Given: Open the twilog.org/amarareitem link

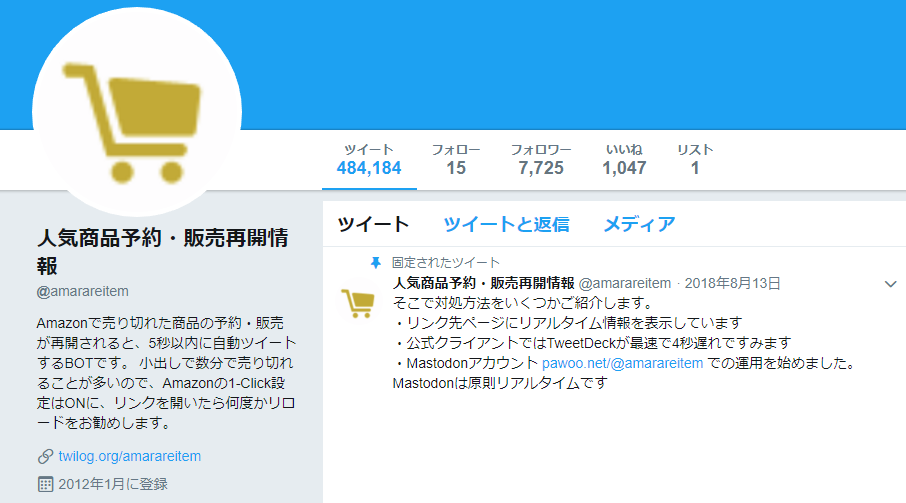Looking at the screenshot, I should click(x=129, y=456).
